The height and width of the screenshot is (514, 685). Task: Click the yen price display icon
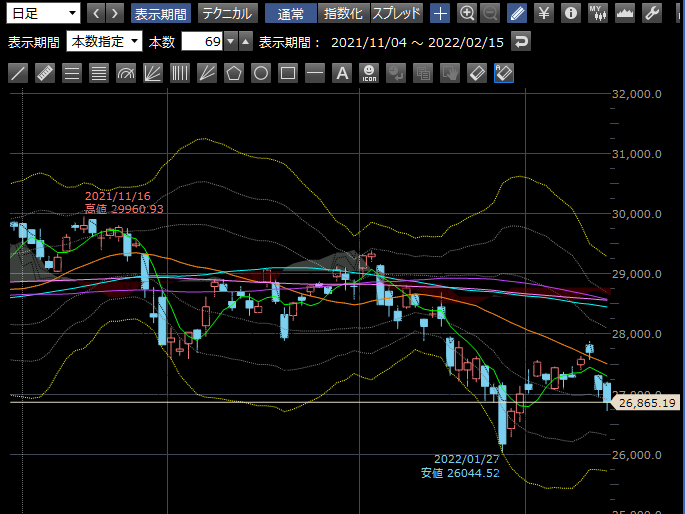[543, 14]
